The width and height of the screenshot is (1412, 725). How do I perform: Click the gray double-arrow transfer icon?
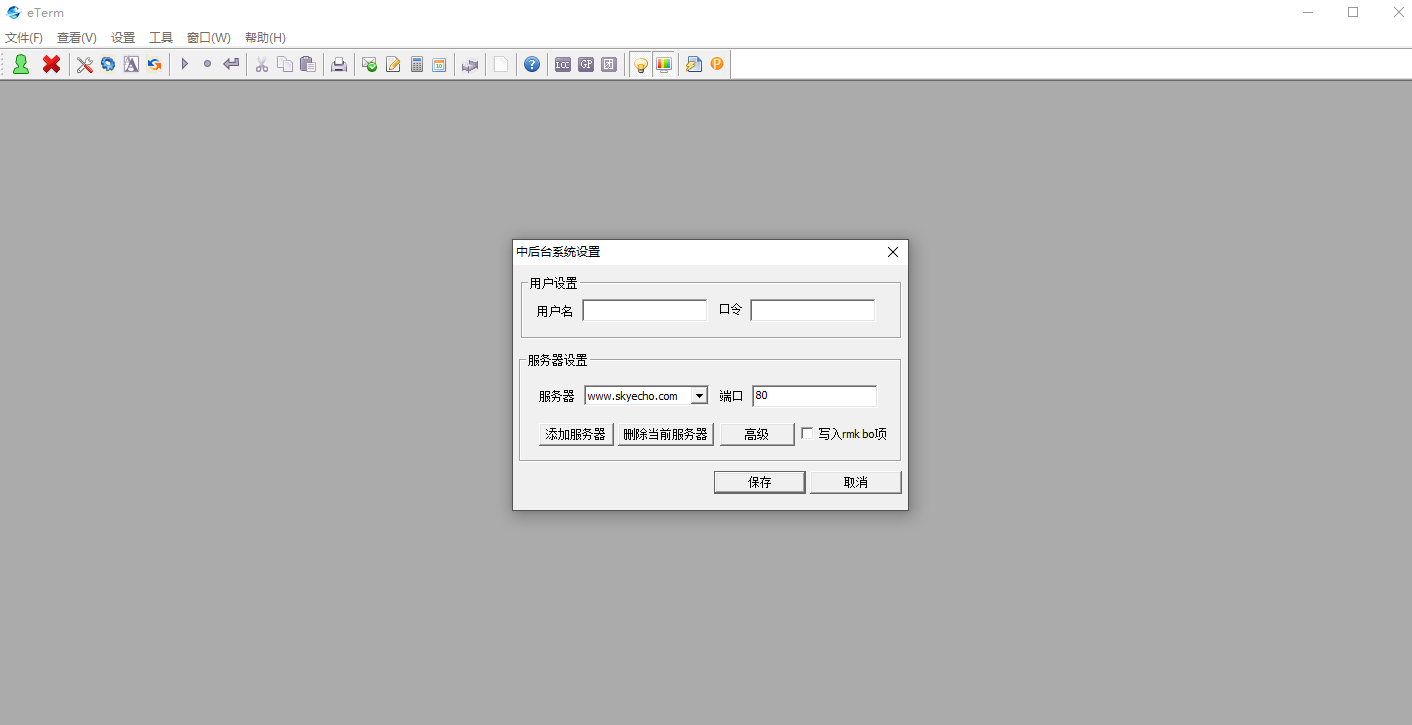[x=470, y=64]
